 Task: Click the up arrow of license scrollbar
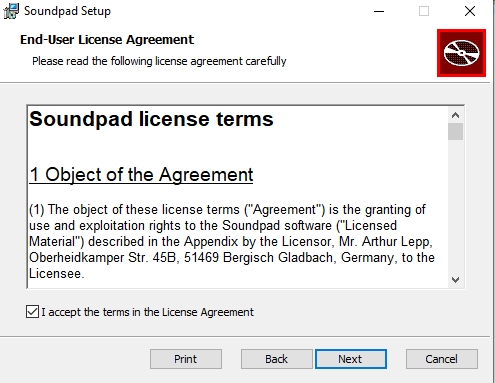point(455,115)
